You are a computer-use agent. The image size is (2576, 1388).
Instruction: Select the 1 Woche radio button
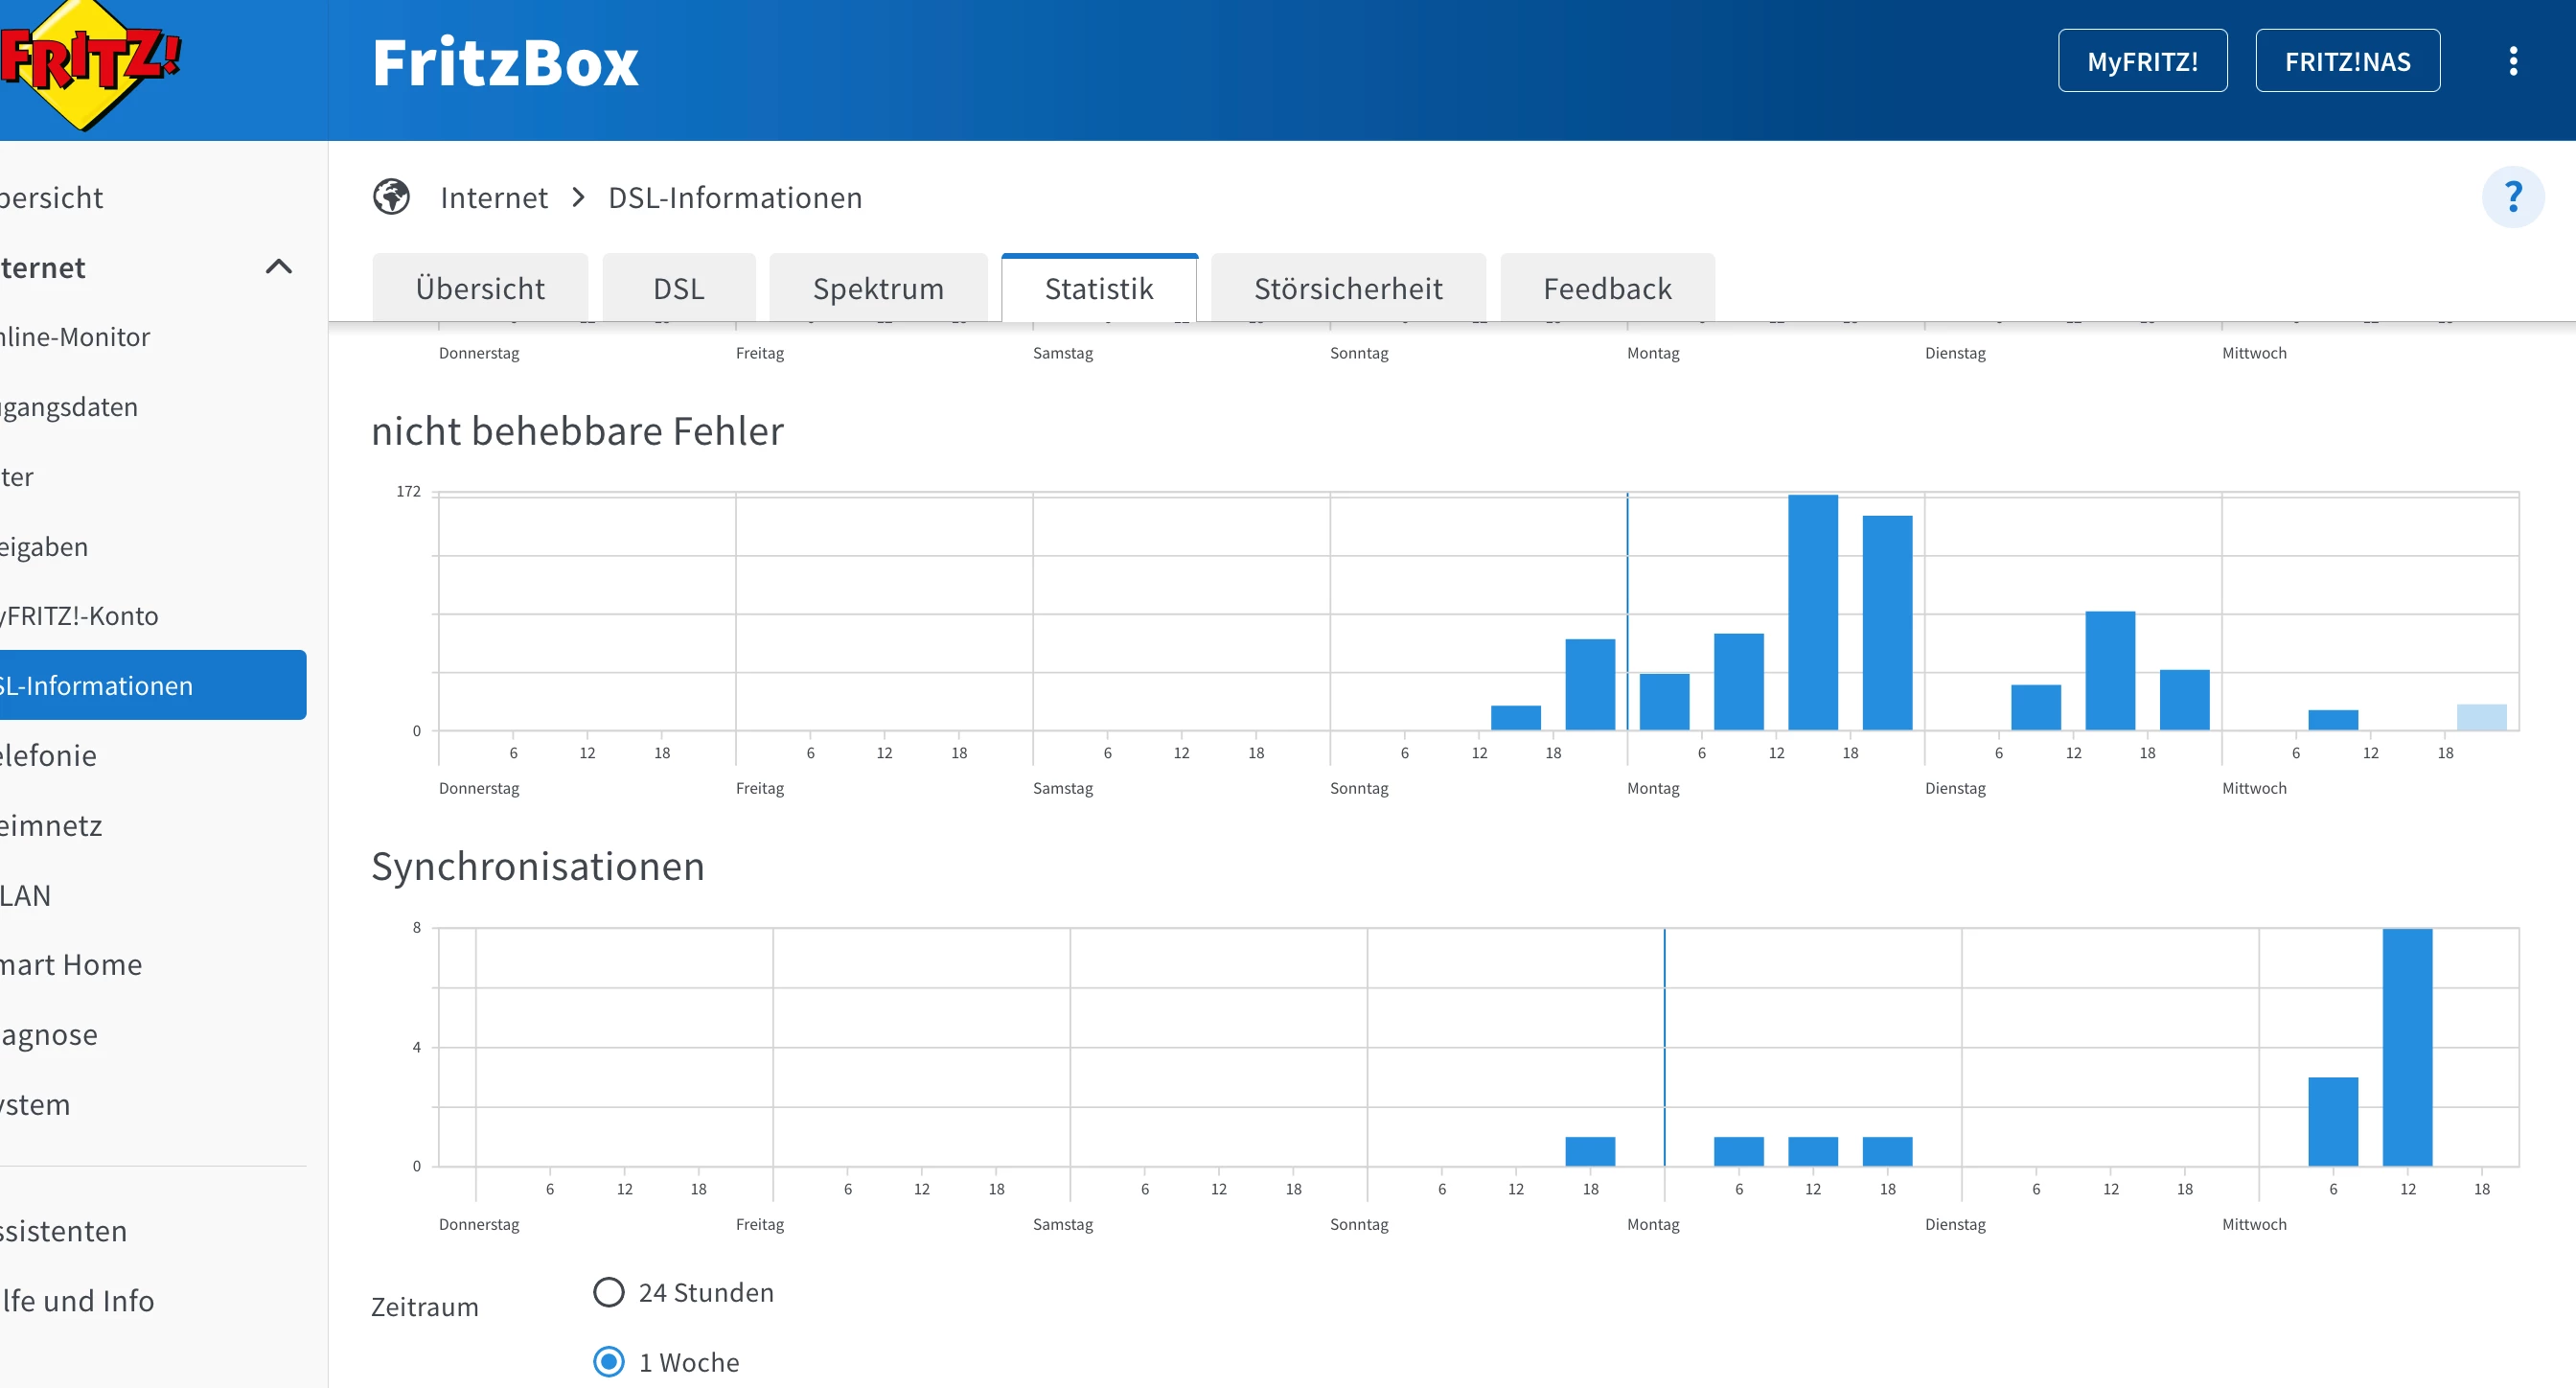tap(608, 1361)
